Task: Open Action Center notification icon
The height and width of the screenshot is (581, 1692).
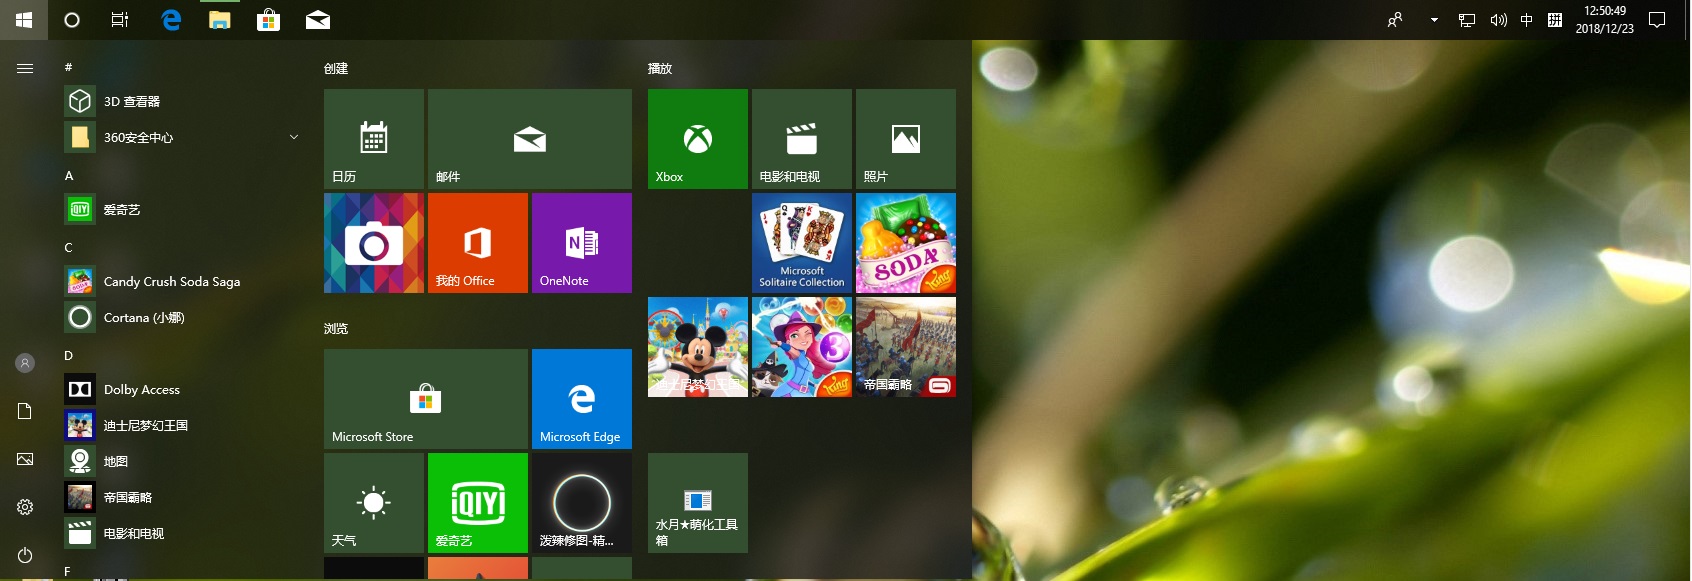Action: [x=1657, y=20]
